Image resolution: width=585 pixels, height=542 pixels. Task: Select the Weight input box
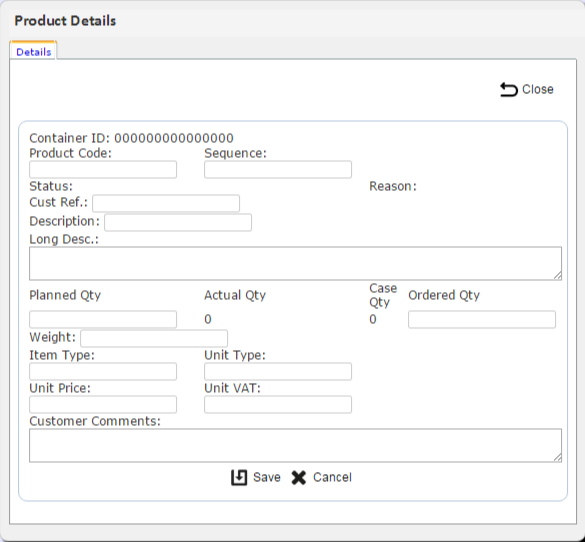pyautogui.click(x=154, y=338)
